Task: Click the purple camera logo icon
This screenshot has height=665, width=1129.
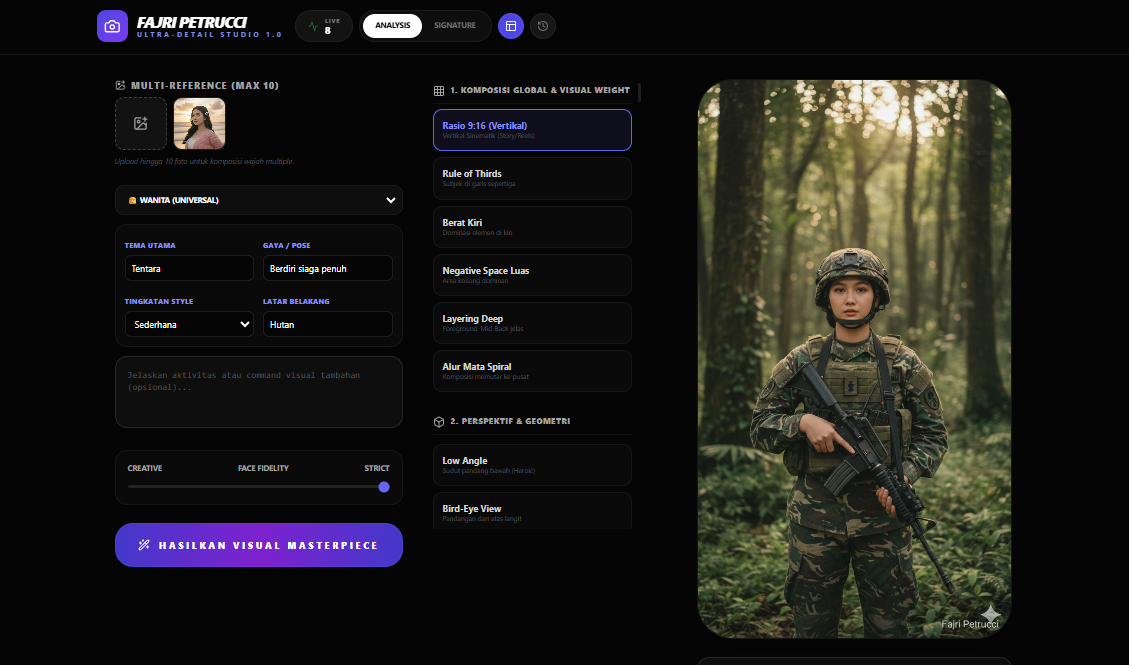Action: click(x=112, y=26)
